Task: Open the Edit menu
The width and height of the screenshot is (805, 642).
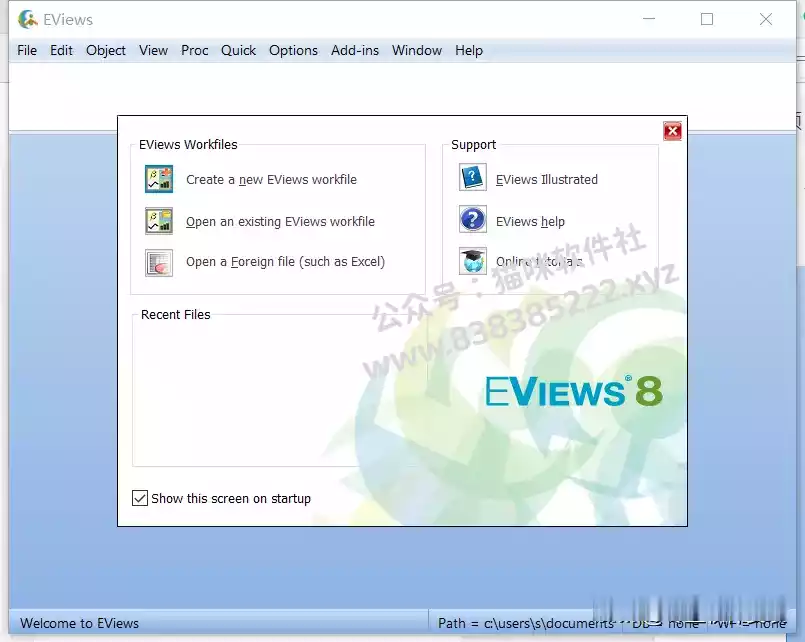Action: (x=61, y=50)
